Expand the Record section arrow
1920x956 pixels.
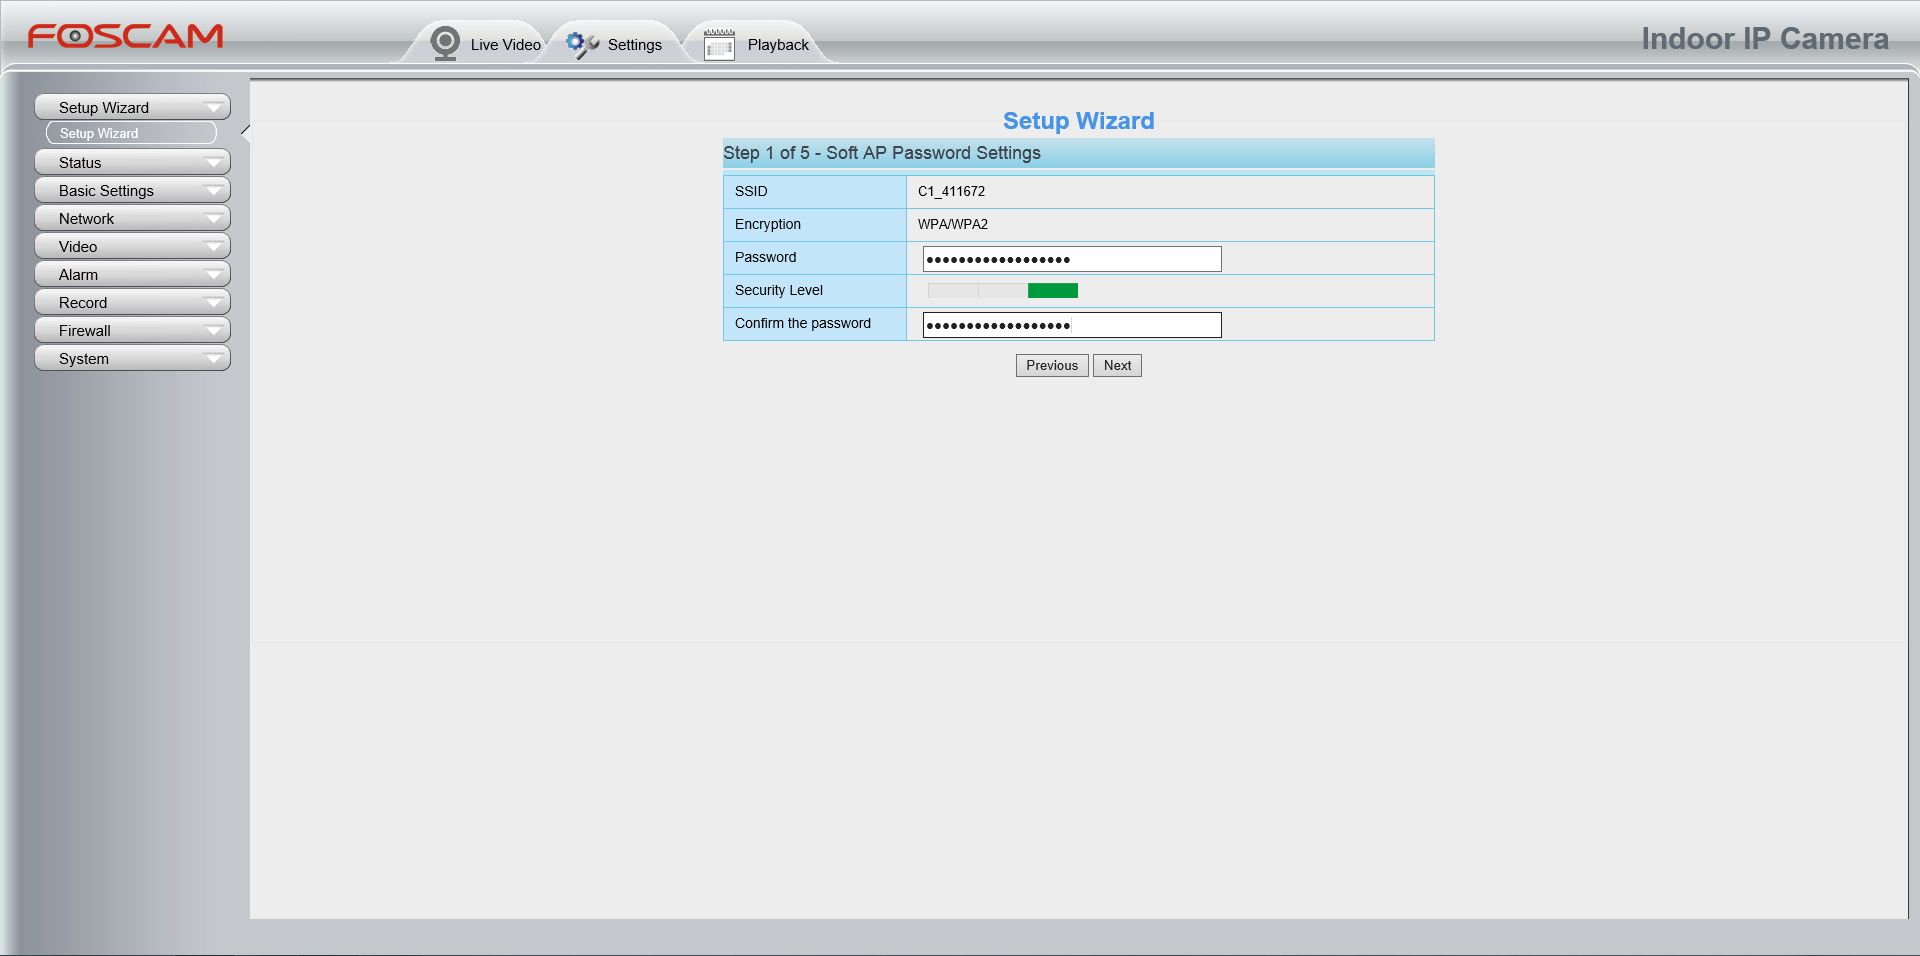213,303
